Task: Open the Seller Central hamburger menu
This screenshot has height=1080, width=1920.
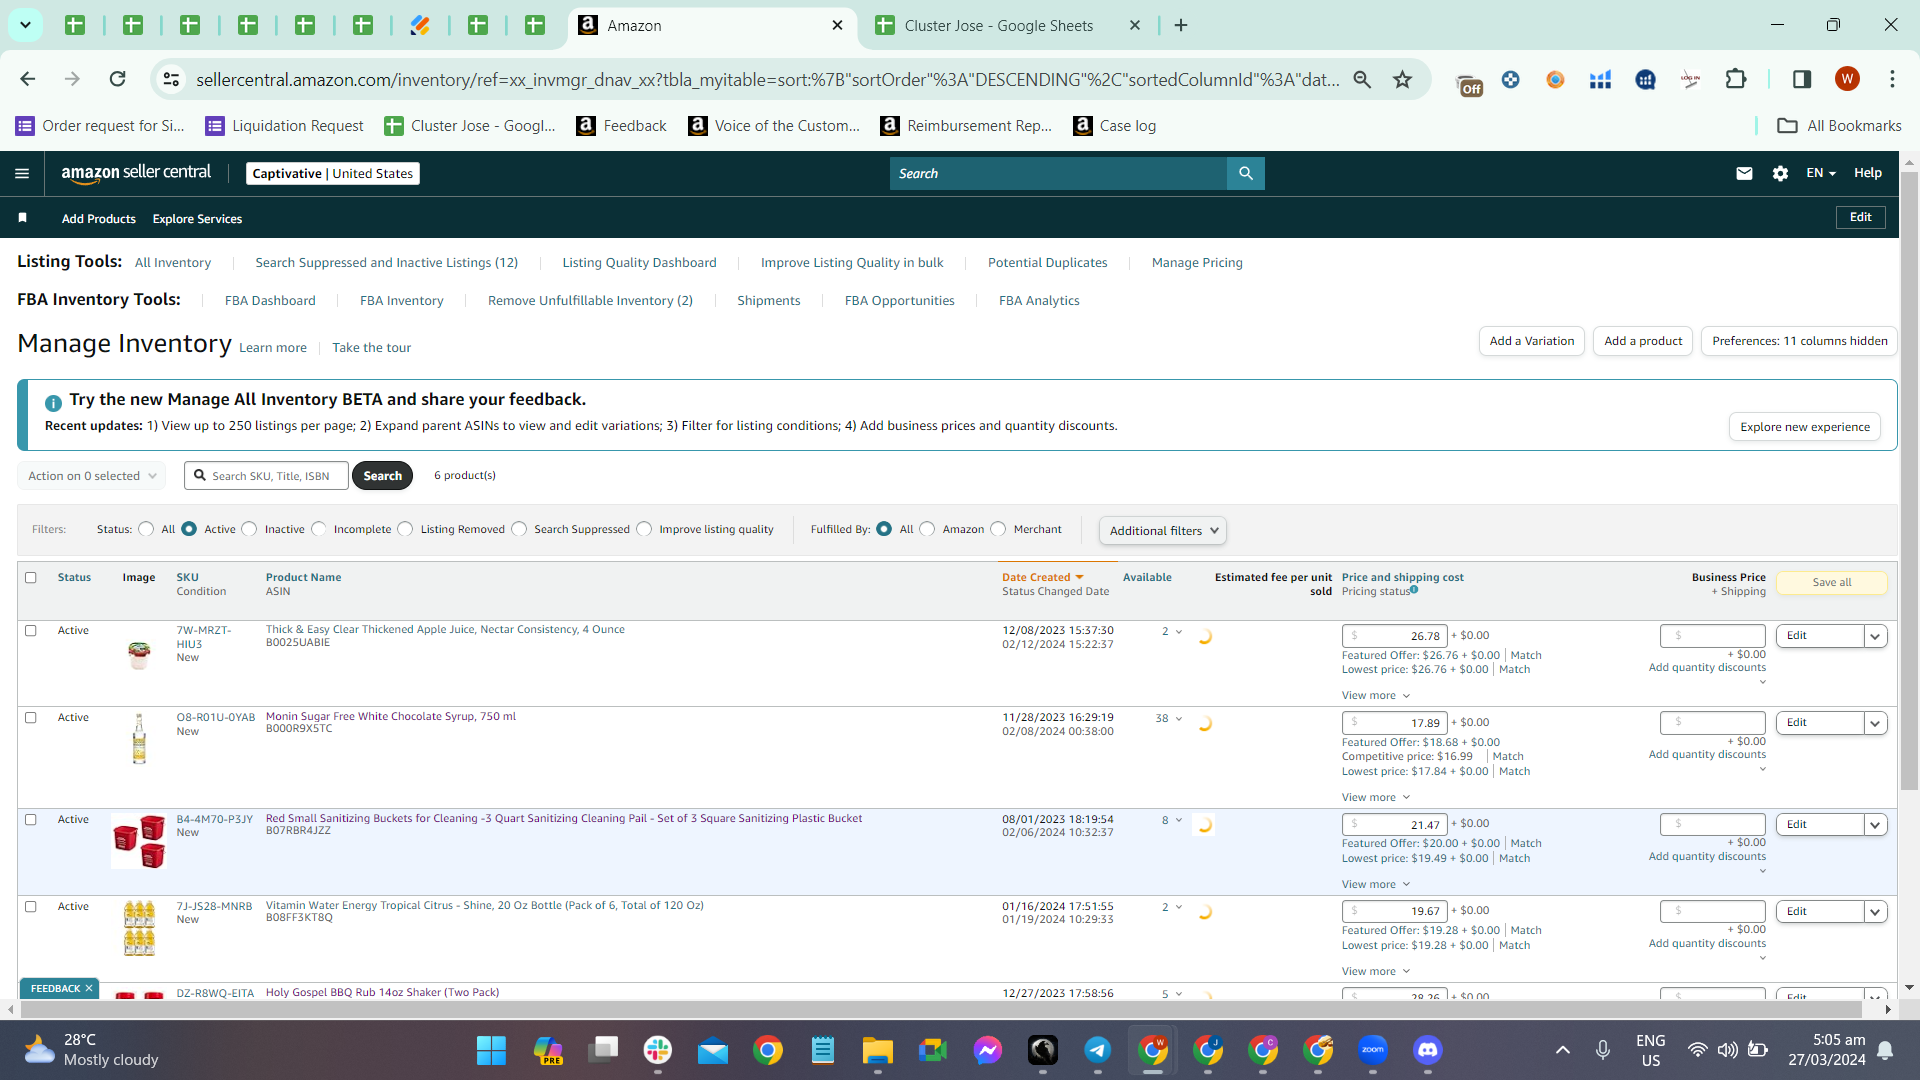Action: [22, 173]
